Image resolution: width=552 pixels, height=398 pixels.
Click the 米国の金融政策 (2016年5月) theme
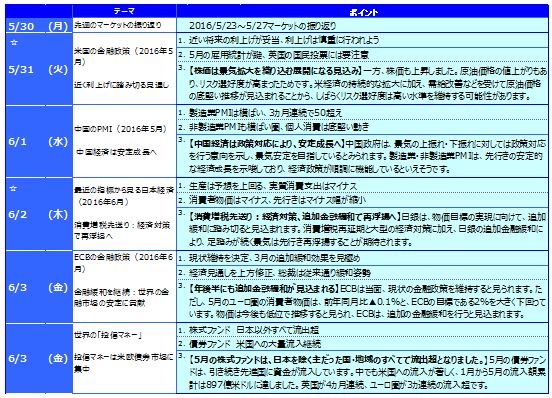point(124,56)
